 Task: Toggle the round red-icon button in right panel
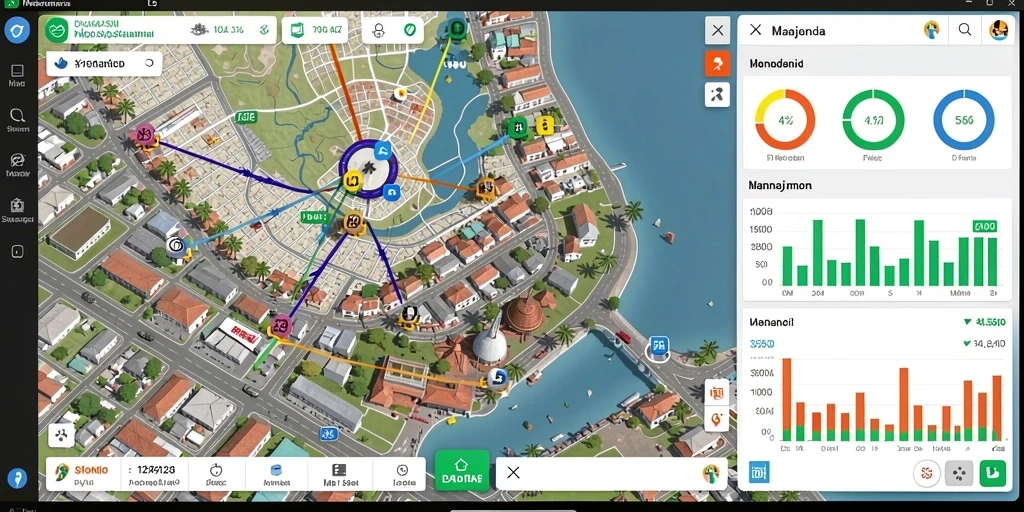(x=926, y=473)
